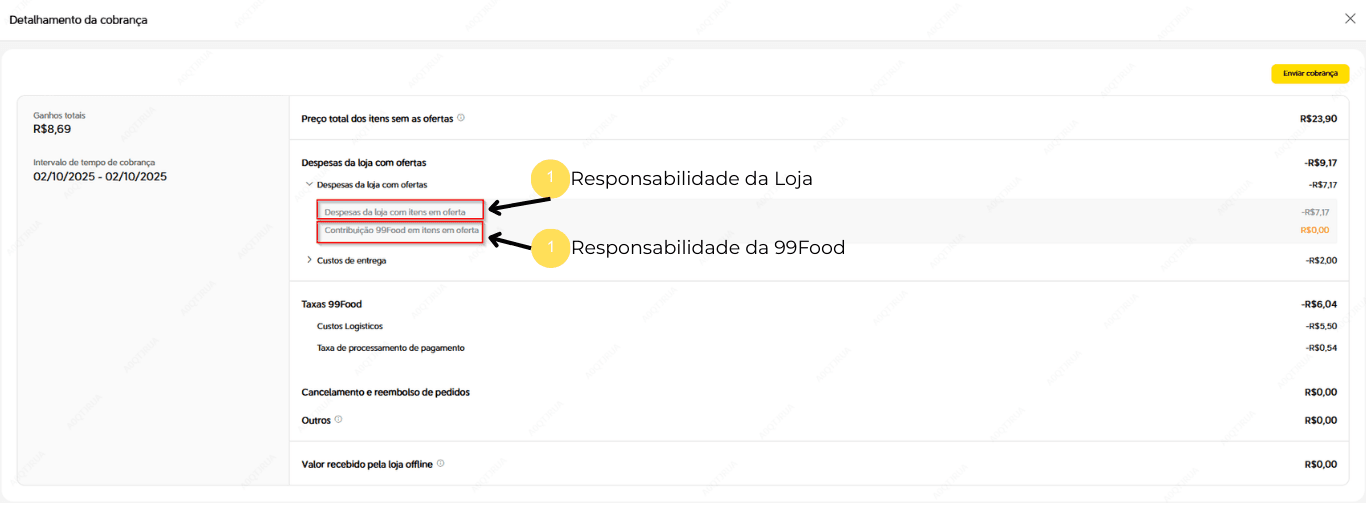Click the orange R$0,00 contribution amount
Viewport: 1366px width, 507px height.
pyautogui.click(x=1314, y=230)
